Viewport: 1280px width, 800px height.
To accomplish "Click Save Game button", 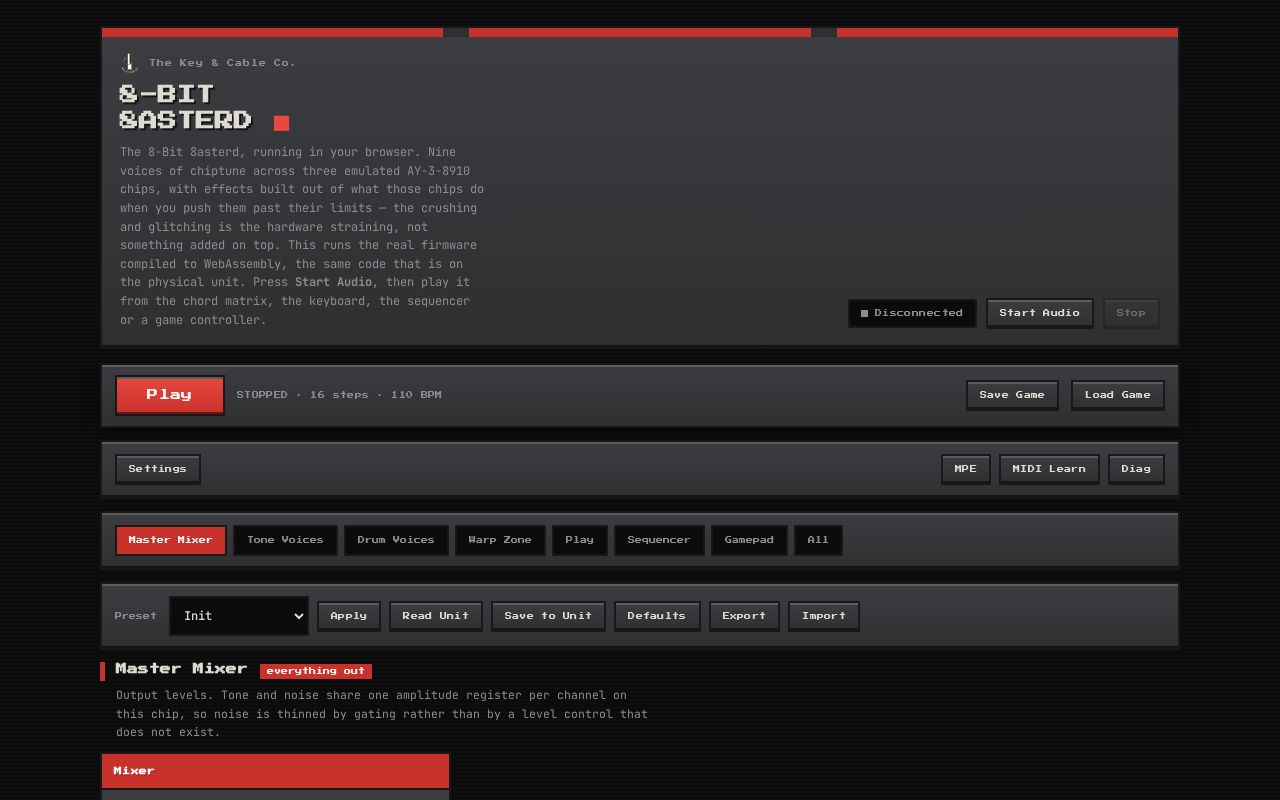I will pyautogui.click(x=1012, y=395).
